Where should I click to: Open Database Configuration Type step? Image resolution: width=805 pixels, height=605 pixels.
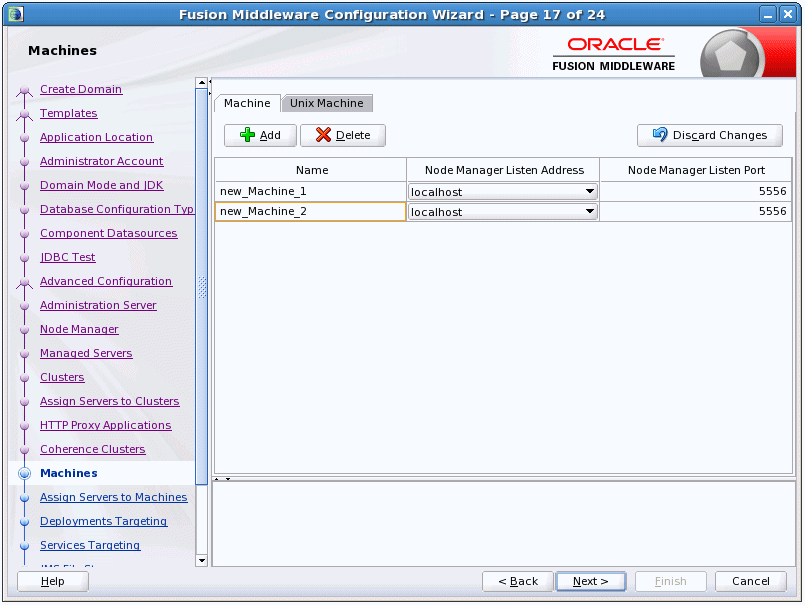click(x=117, y=209)
